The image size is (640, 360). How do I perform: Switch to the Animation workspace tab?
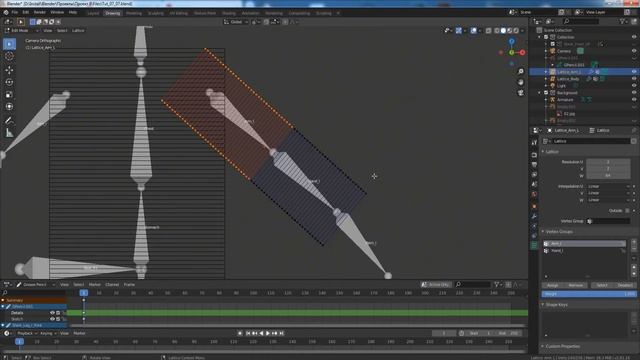click(x=250, y=13)
